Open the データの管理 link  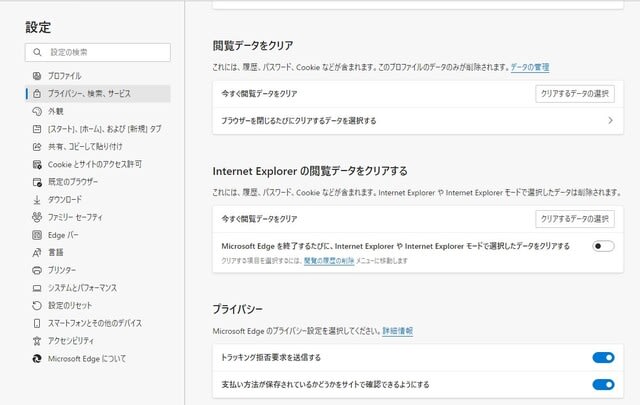pos(530,67)
